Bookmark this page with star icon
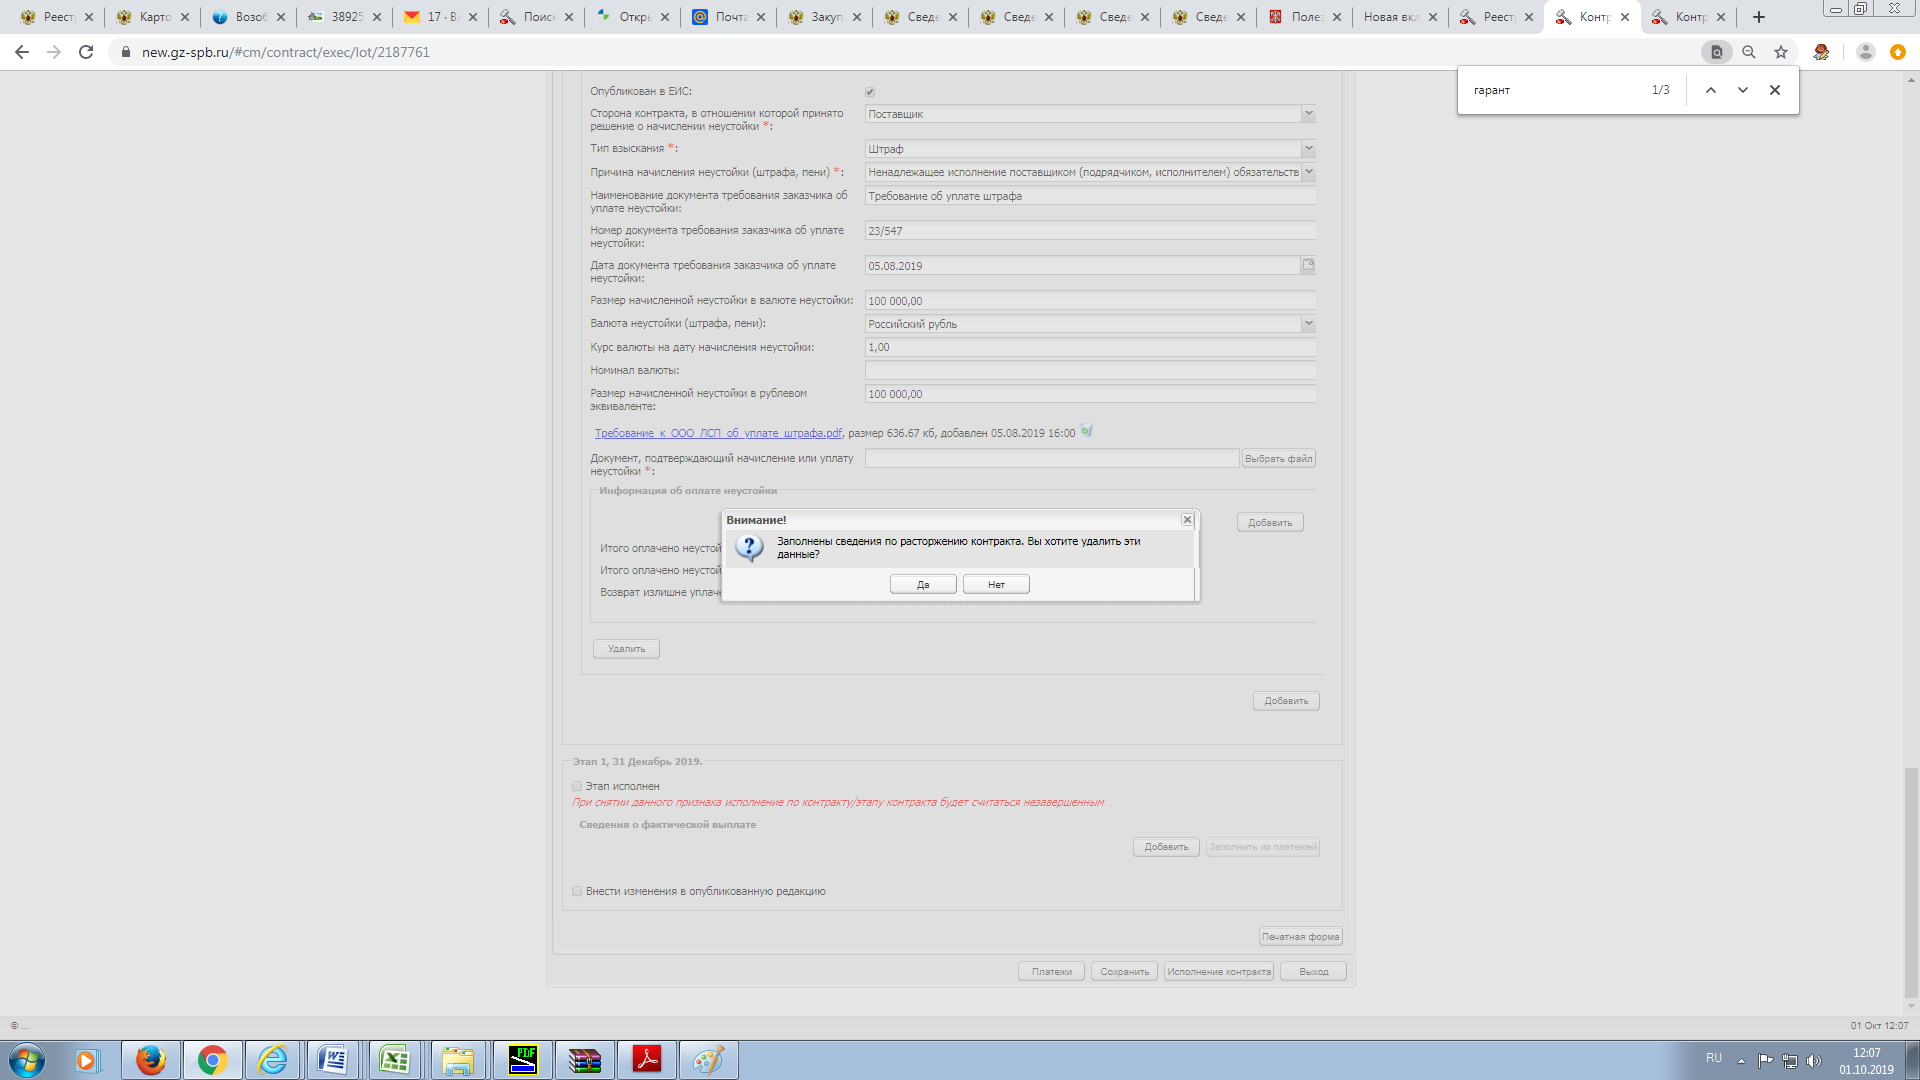Viewport: 1920px width, 1080px height. (x=1781, y=52)
